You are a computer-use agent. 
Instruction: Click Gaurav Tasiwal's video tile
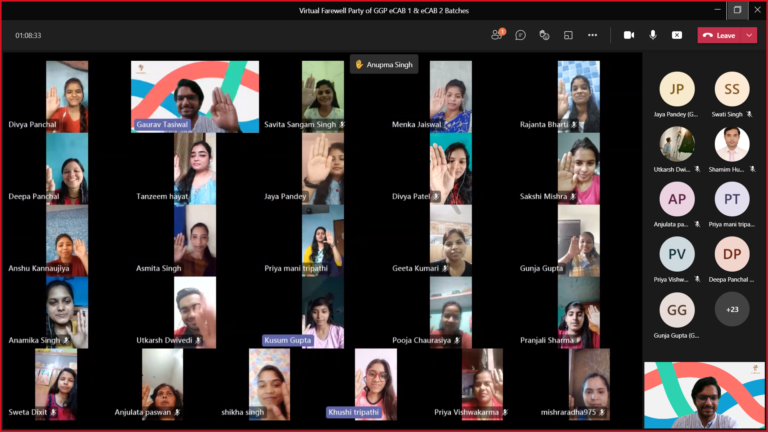(x=194, y=96)
